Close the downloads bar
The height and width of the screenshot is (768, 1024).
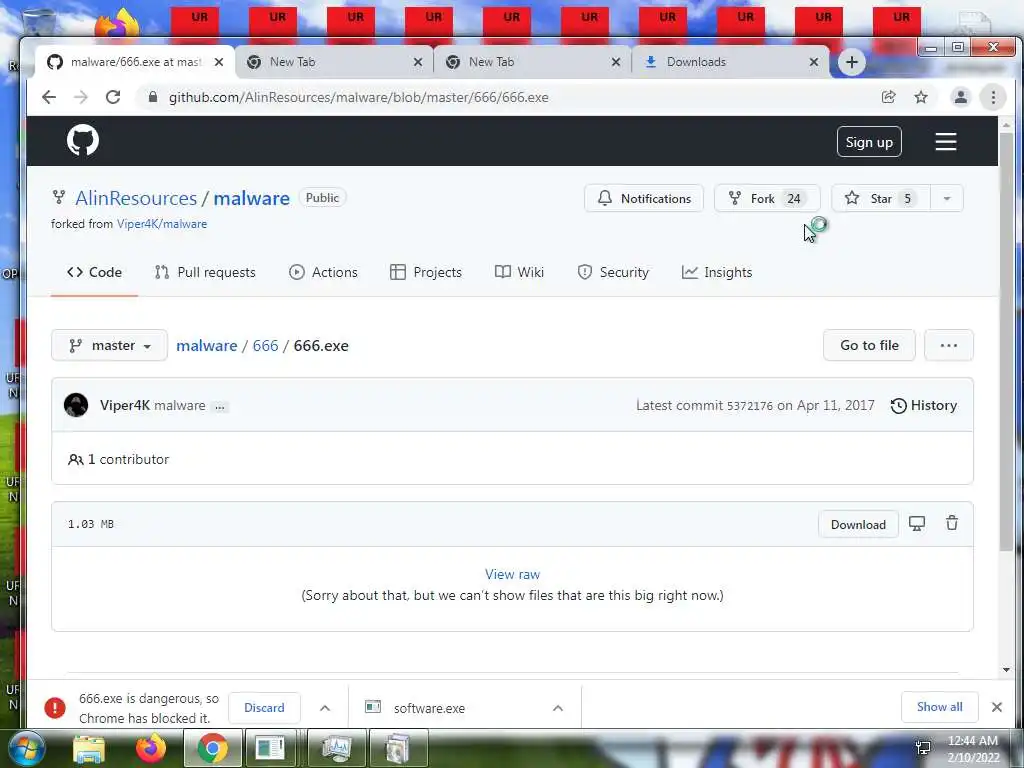pos(997,707)
